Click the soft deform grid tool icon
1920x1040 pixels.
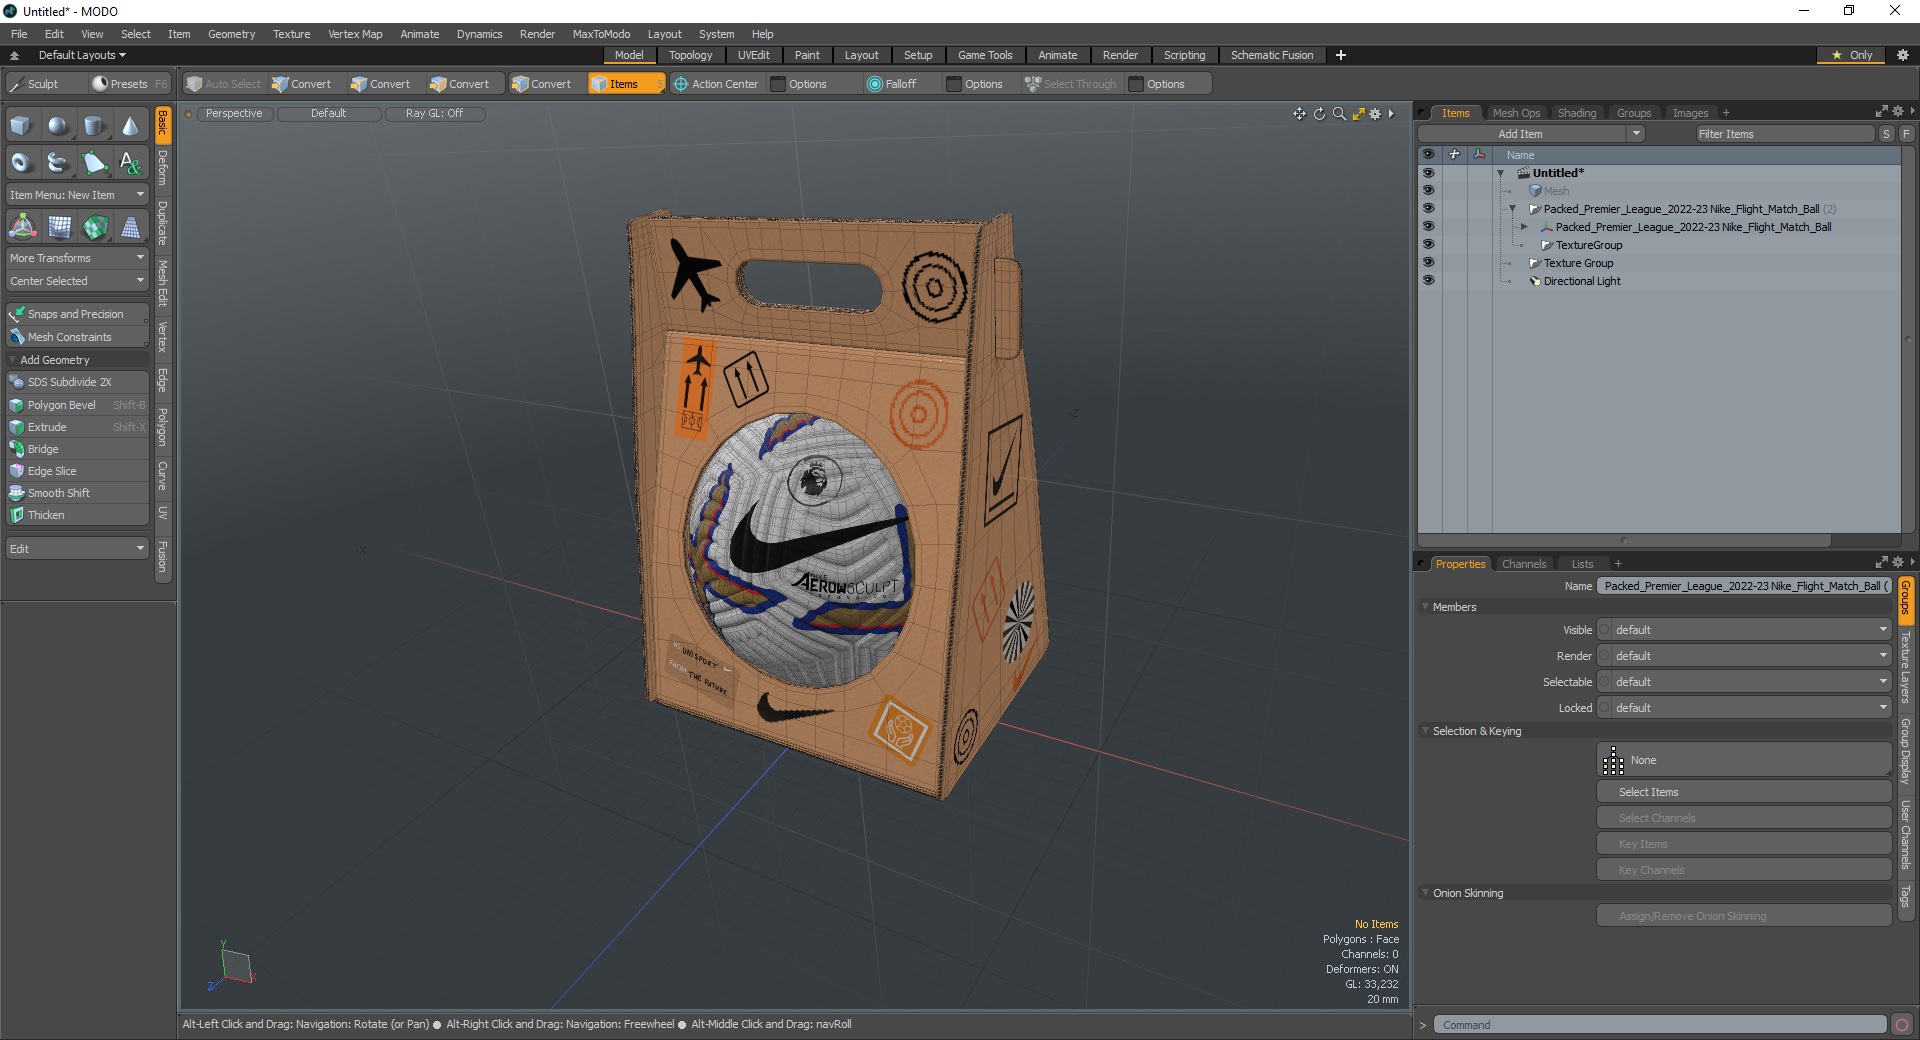pyautogui.click(x=58, y=228)
